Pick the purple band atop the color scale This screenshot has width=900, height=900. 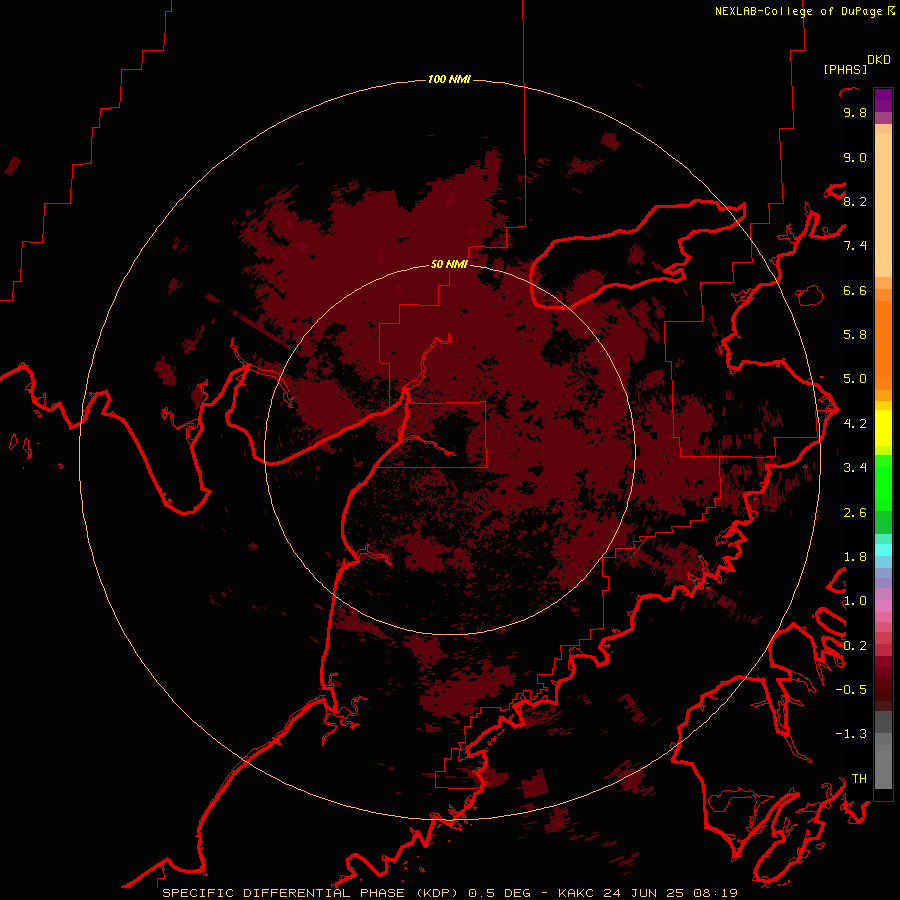[883, 100]
